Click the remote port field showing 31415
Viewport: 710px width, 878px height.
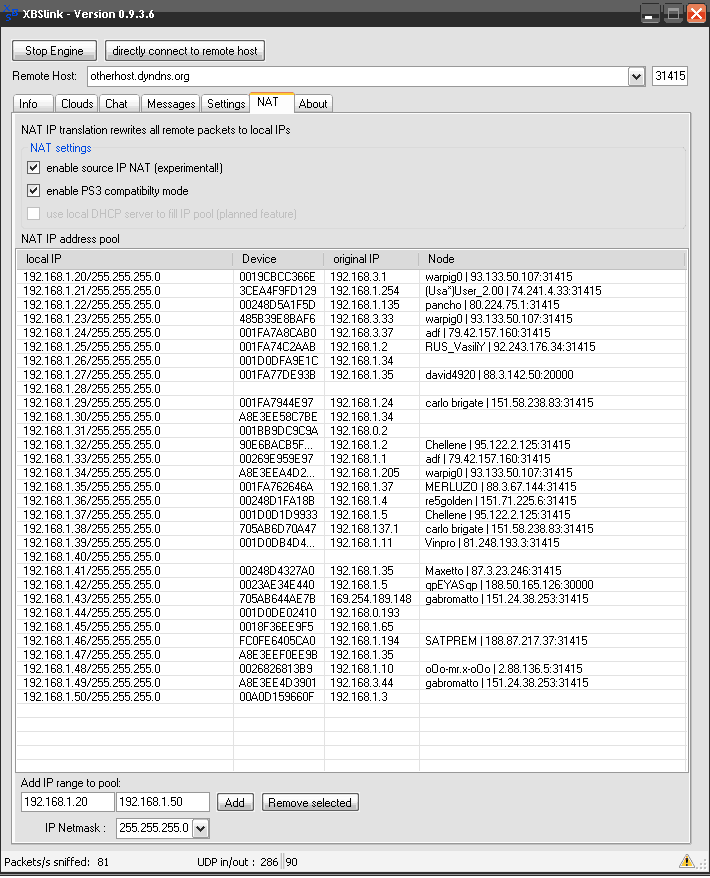tap(669, 76)
